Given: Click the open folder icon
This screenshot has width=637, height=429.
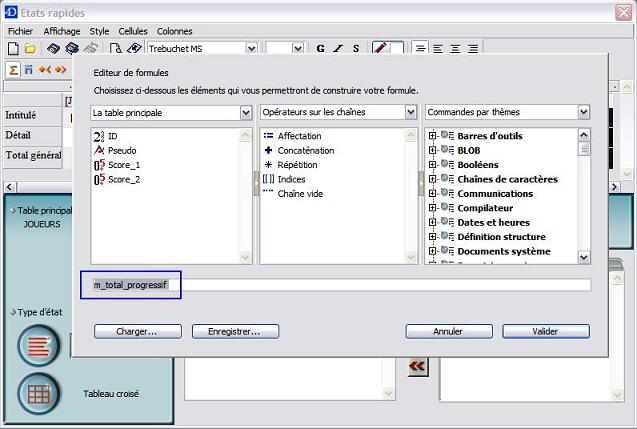Looking at the screenshot, I should click(x=30, y=48).
